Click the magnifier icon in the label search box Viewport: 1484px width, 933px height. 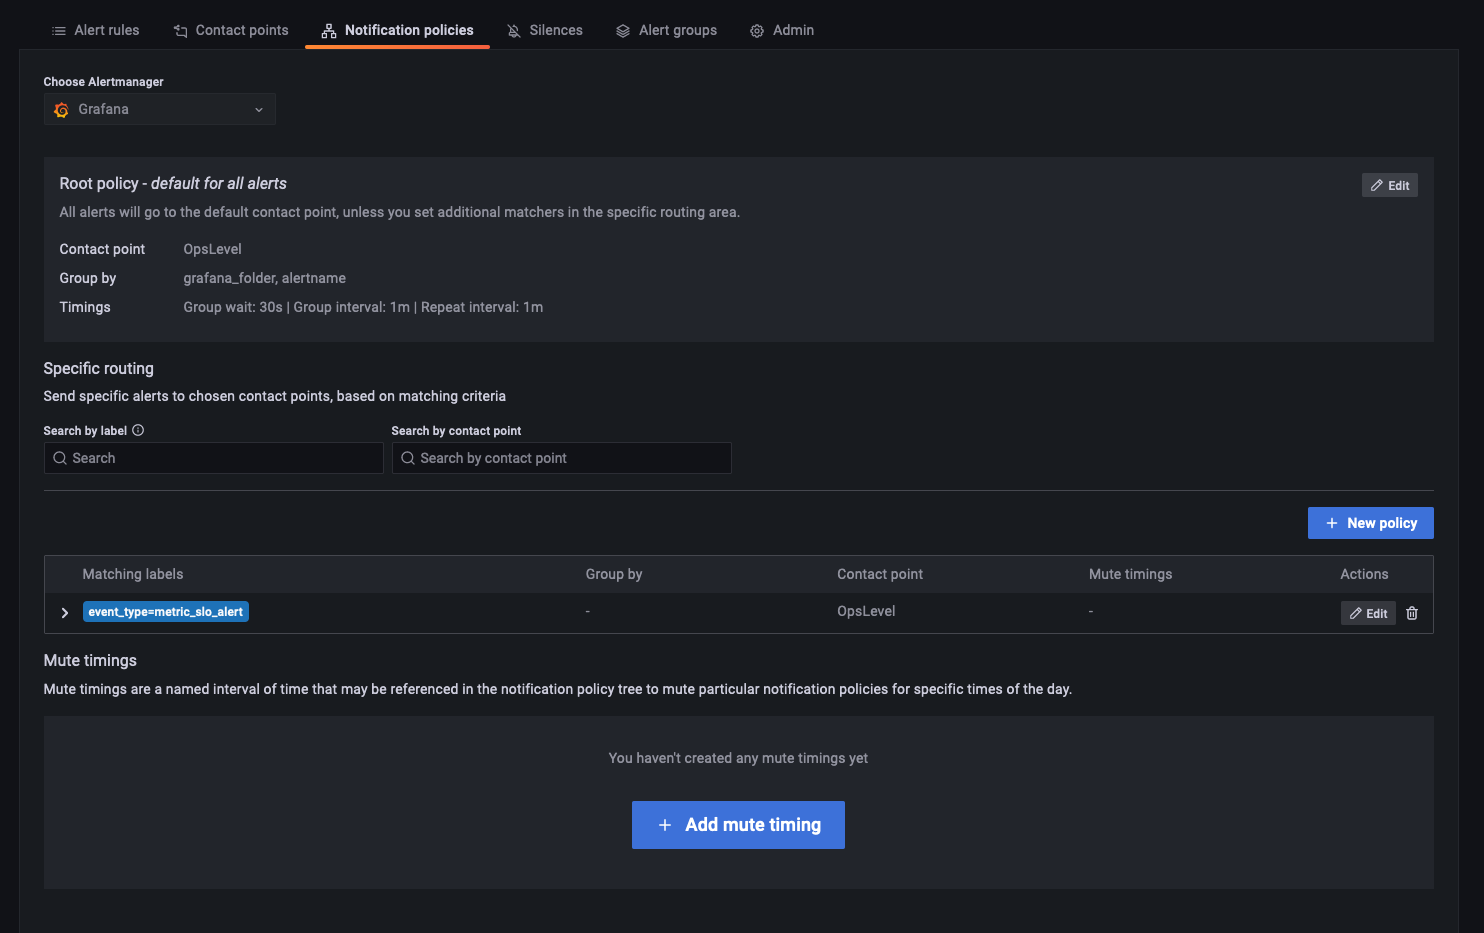[x=62, y=458]
